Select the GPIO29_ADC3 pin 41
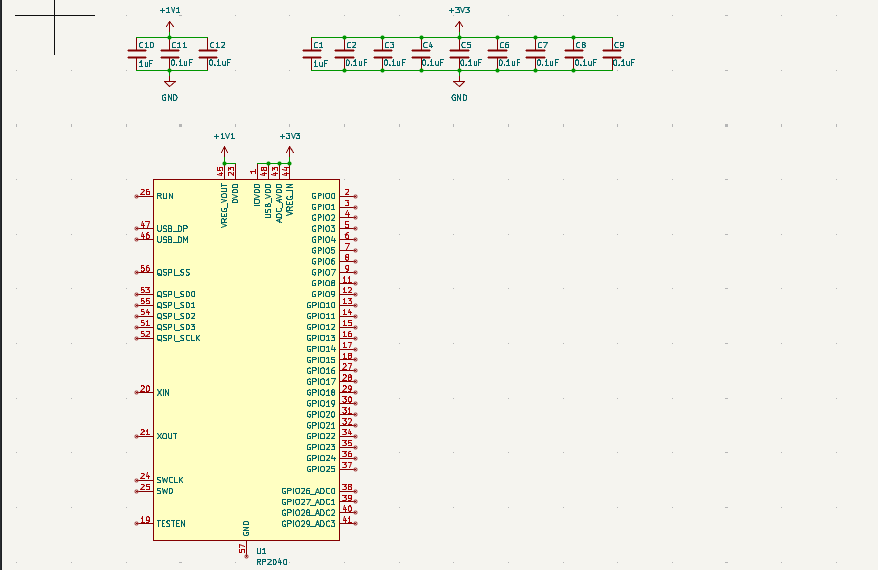This screenshot has width=878, height=570. (348, 523)
